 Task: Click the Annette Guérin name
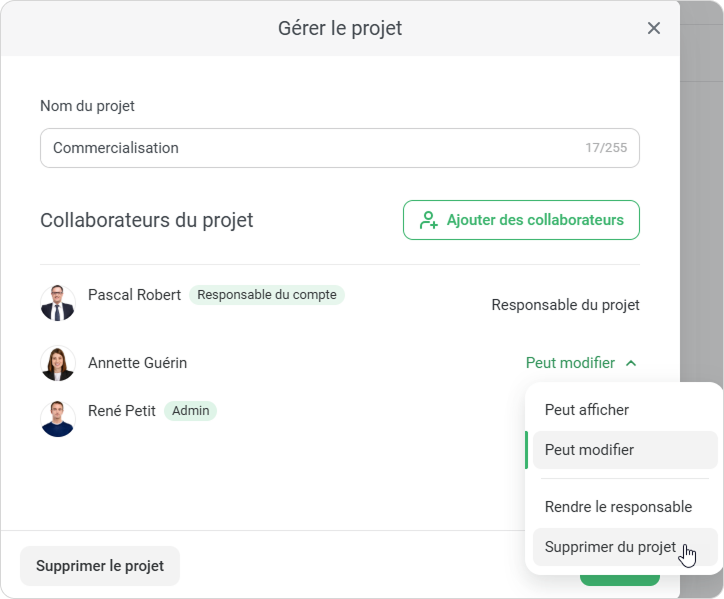(x=137, y=363)
